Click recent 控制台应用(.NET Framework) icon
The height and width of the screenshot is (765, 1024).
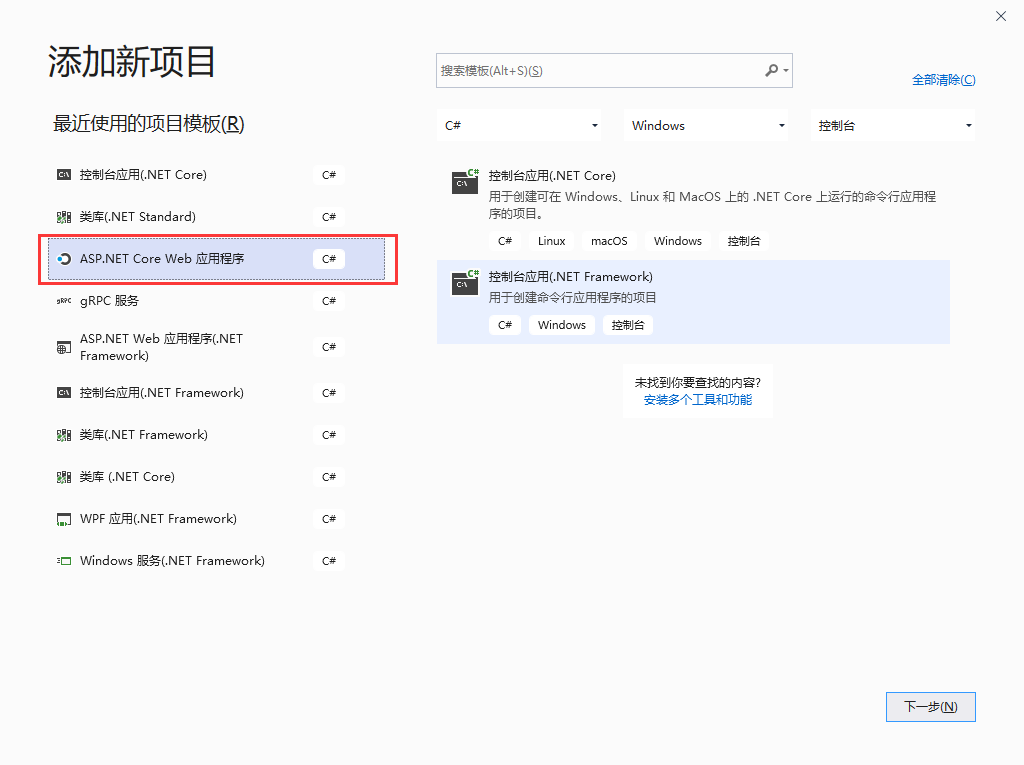pyautogui.click(x=63, y=393)
